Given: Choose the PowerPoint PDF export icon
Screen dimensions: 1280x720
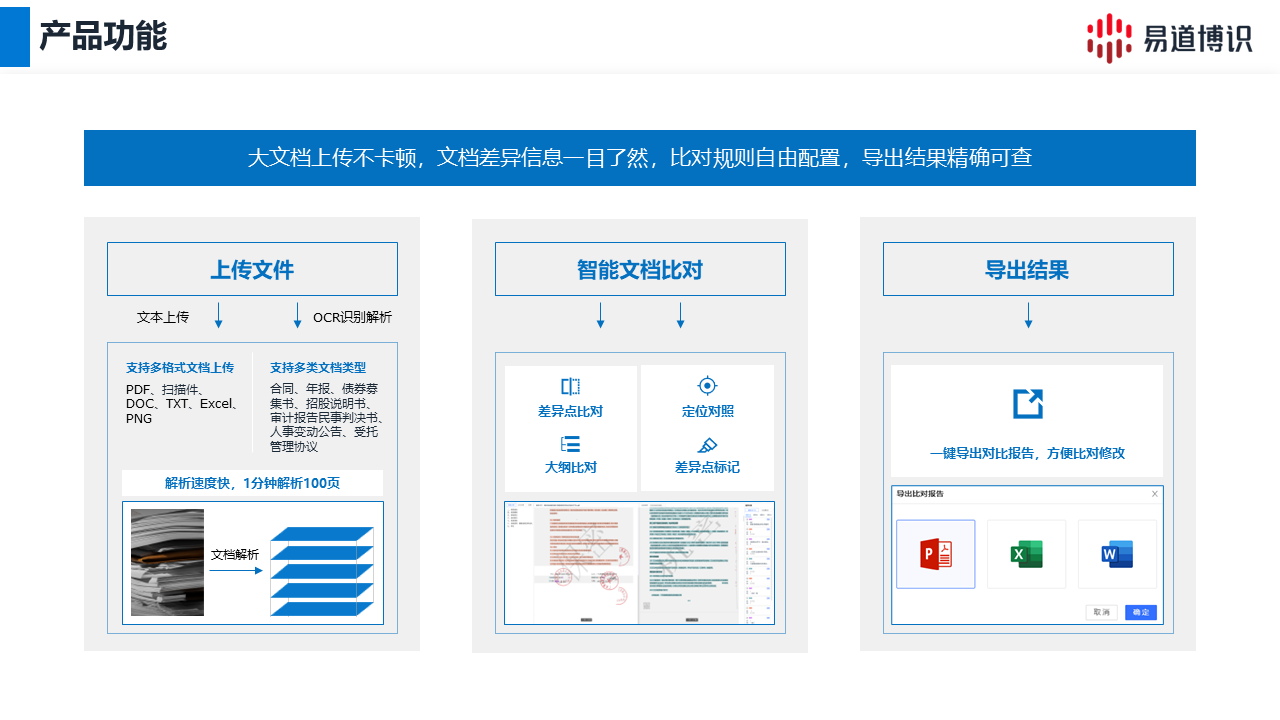Looking at the screenshot, I should [935, 554].
